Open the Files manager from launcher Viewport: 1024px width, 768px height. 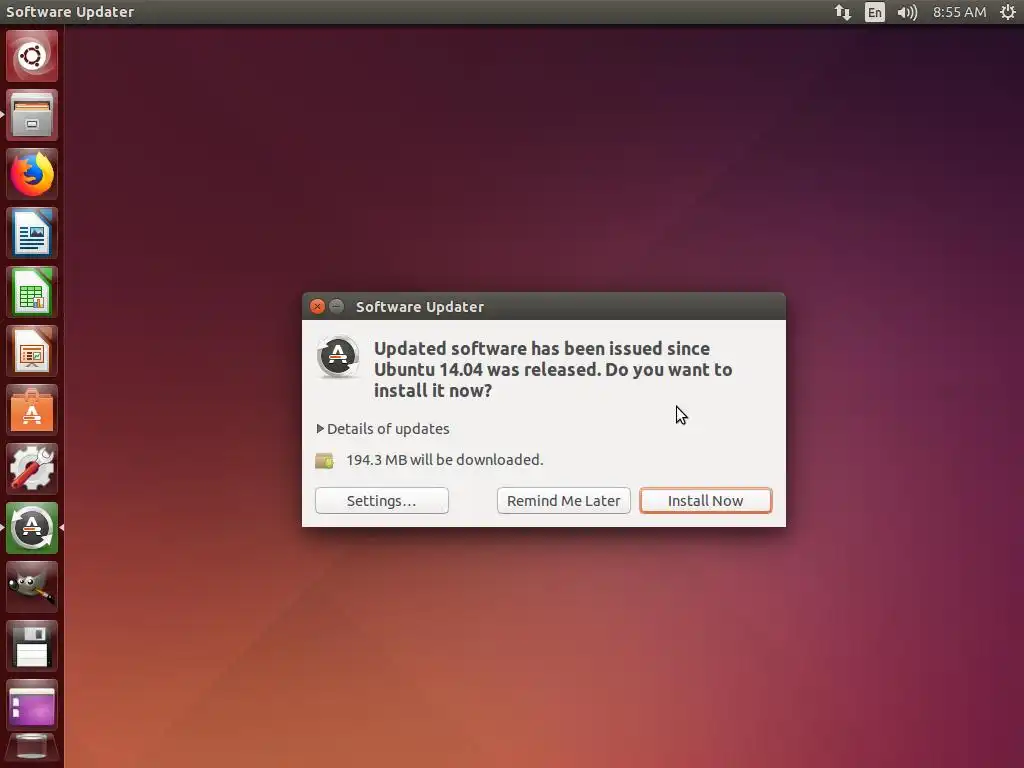click(32, 116)
